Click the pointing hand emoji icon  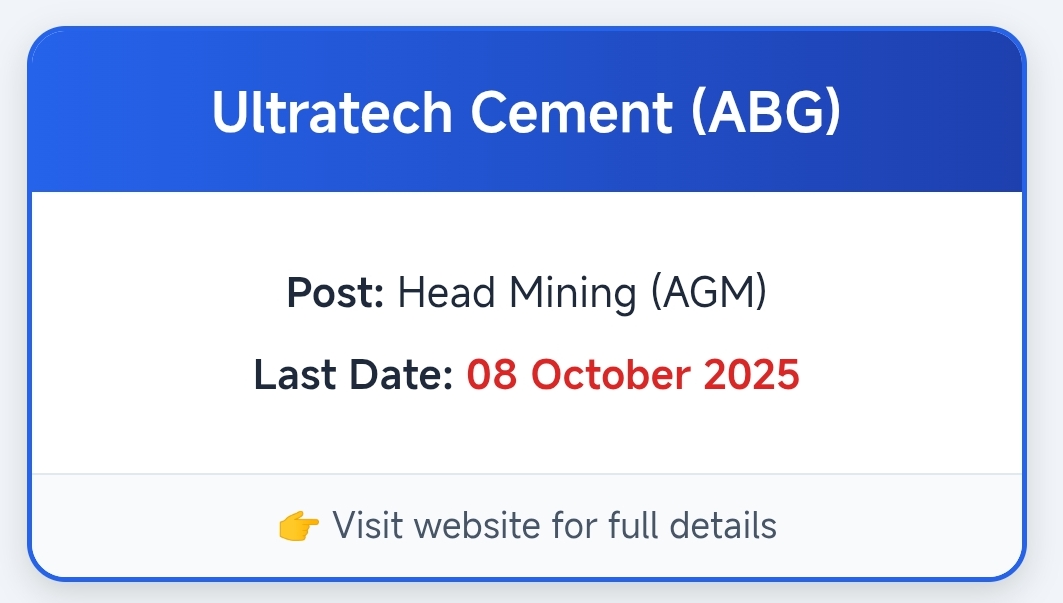pyautogui.click(x=299, y=525)
